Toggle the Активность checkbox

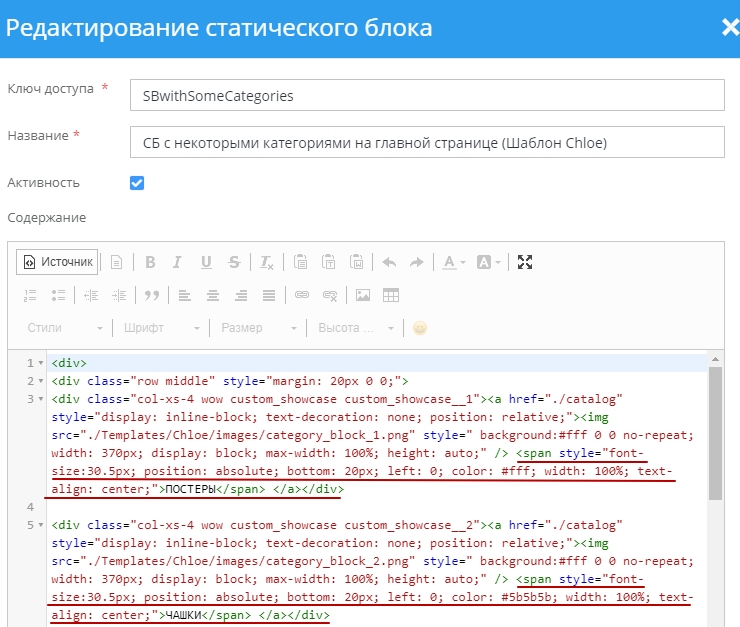(137, 183)
